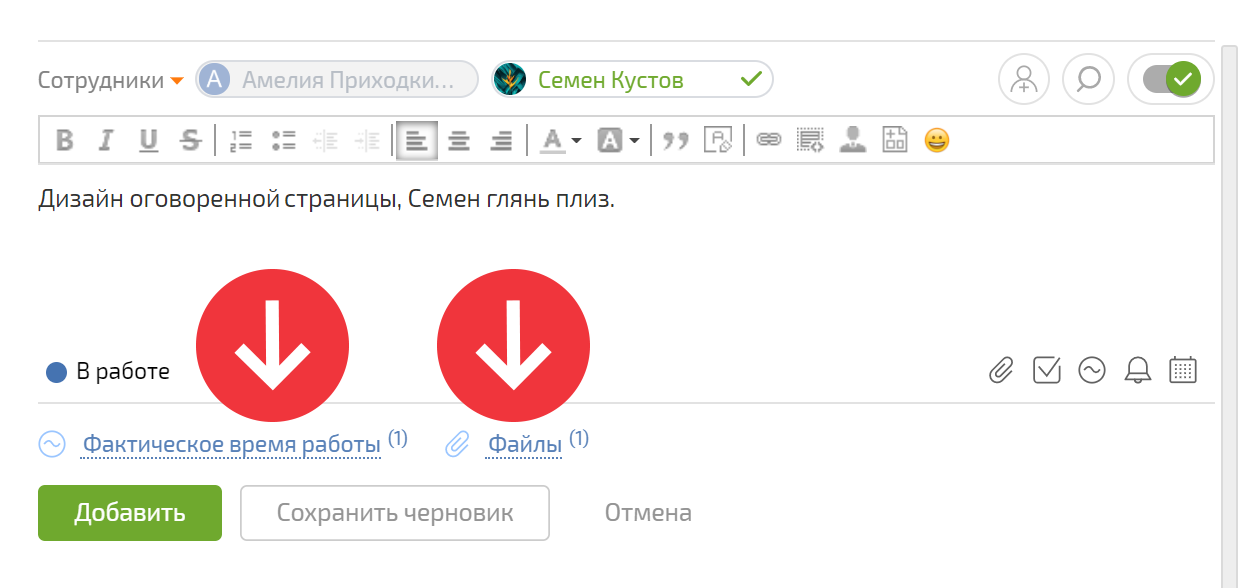Open the background color dropdown arrow

coord(635,142)
